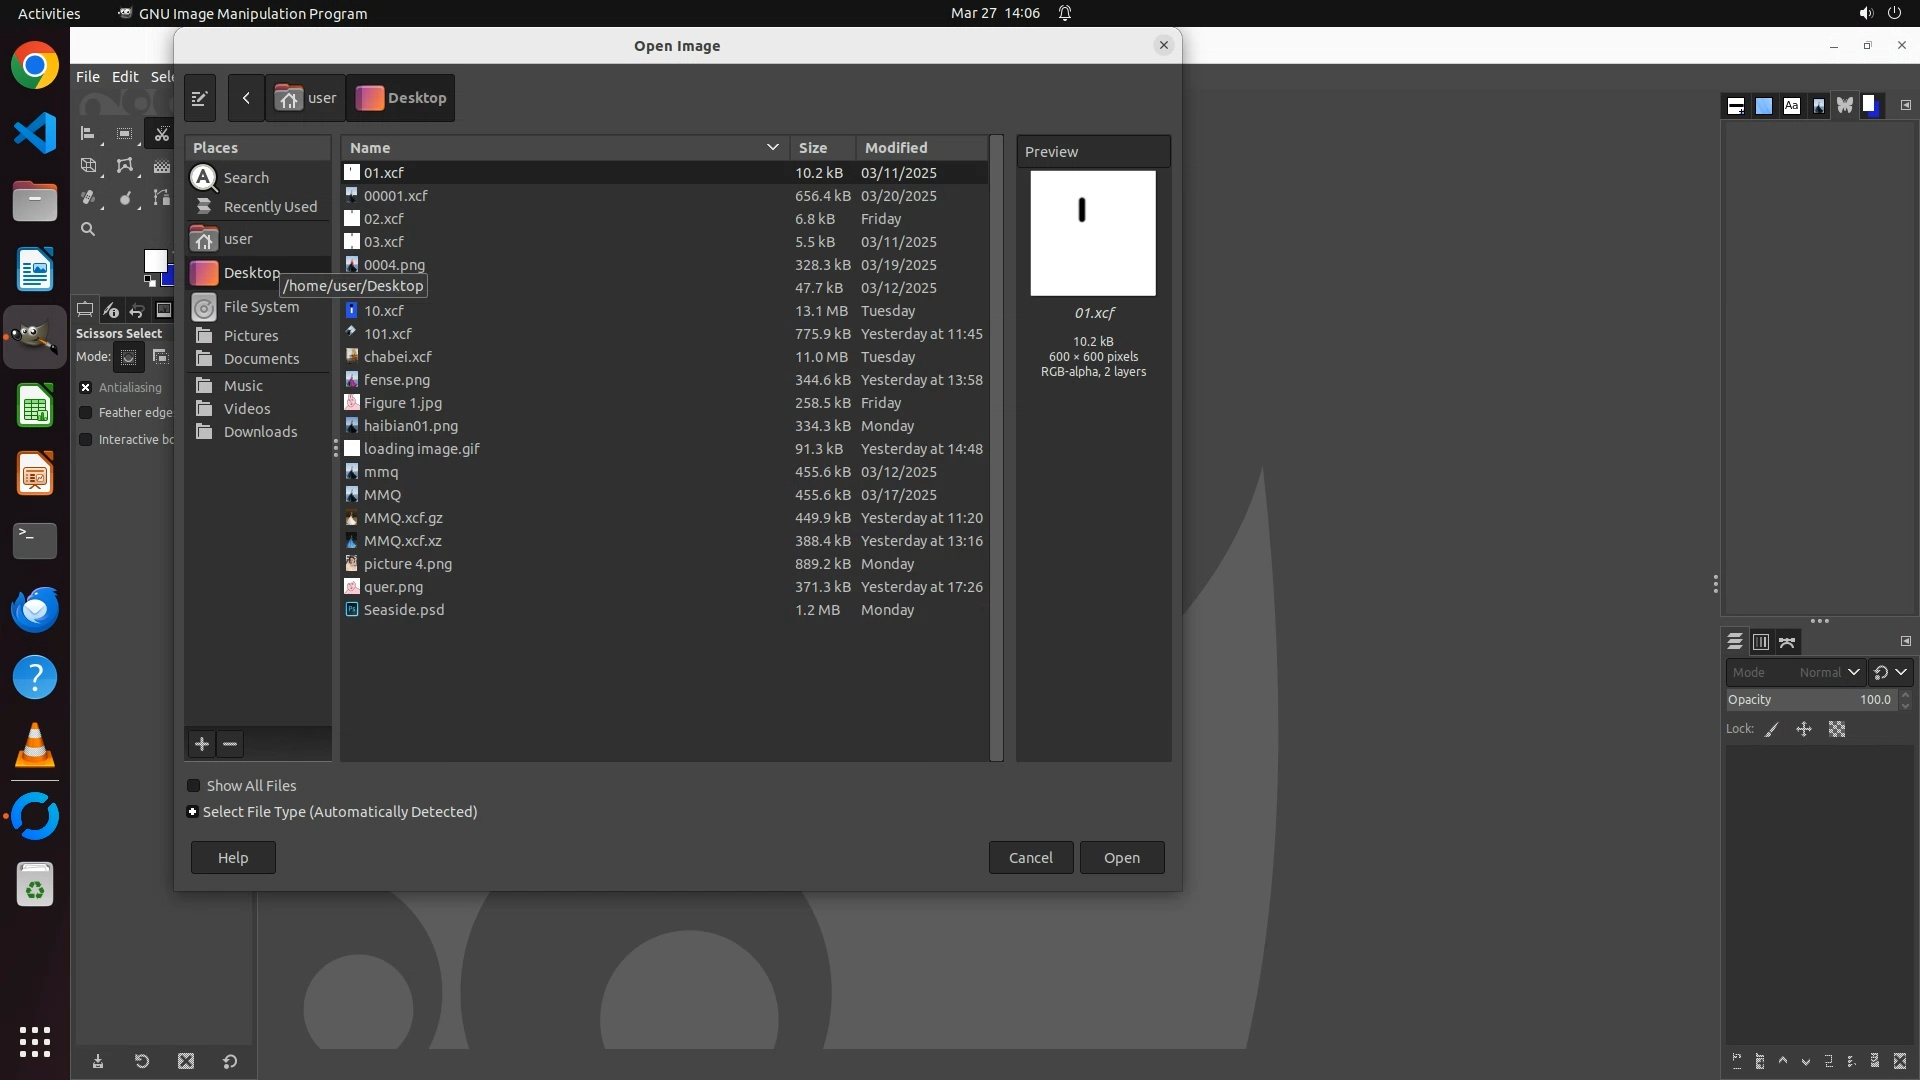The height and width of the screenshot is (1080, 1920).
Task: Open Search in the Places sidebar
Action: pyautogui.click(x=246, y=178)
